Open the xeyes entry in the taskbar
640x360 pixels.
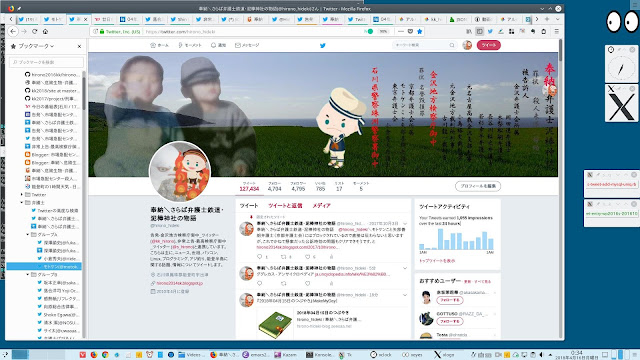[412, 355]
